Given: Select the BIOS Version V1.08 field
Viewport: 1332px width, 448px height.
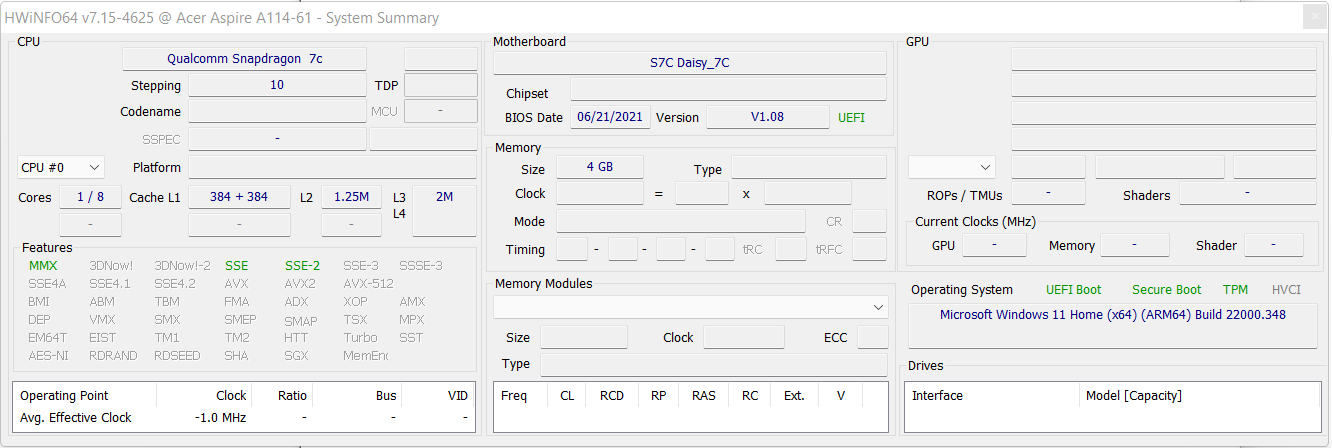Looking at the screenshot, I should point(767,117).
